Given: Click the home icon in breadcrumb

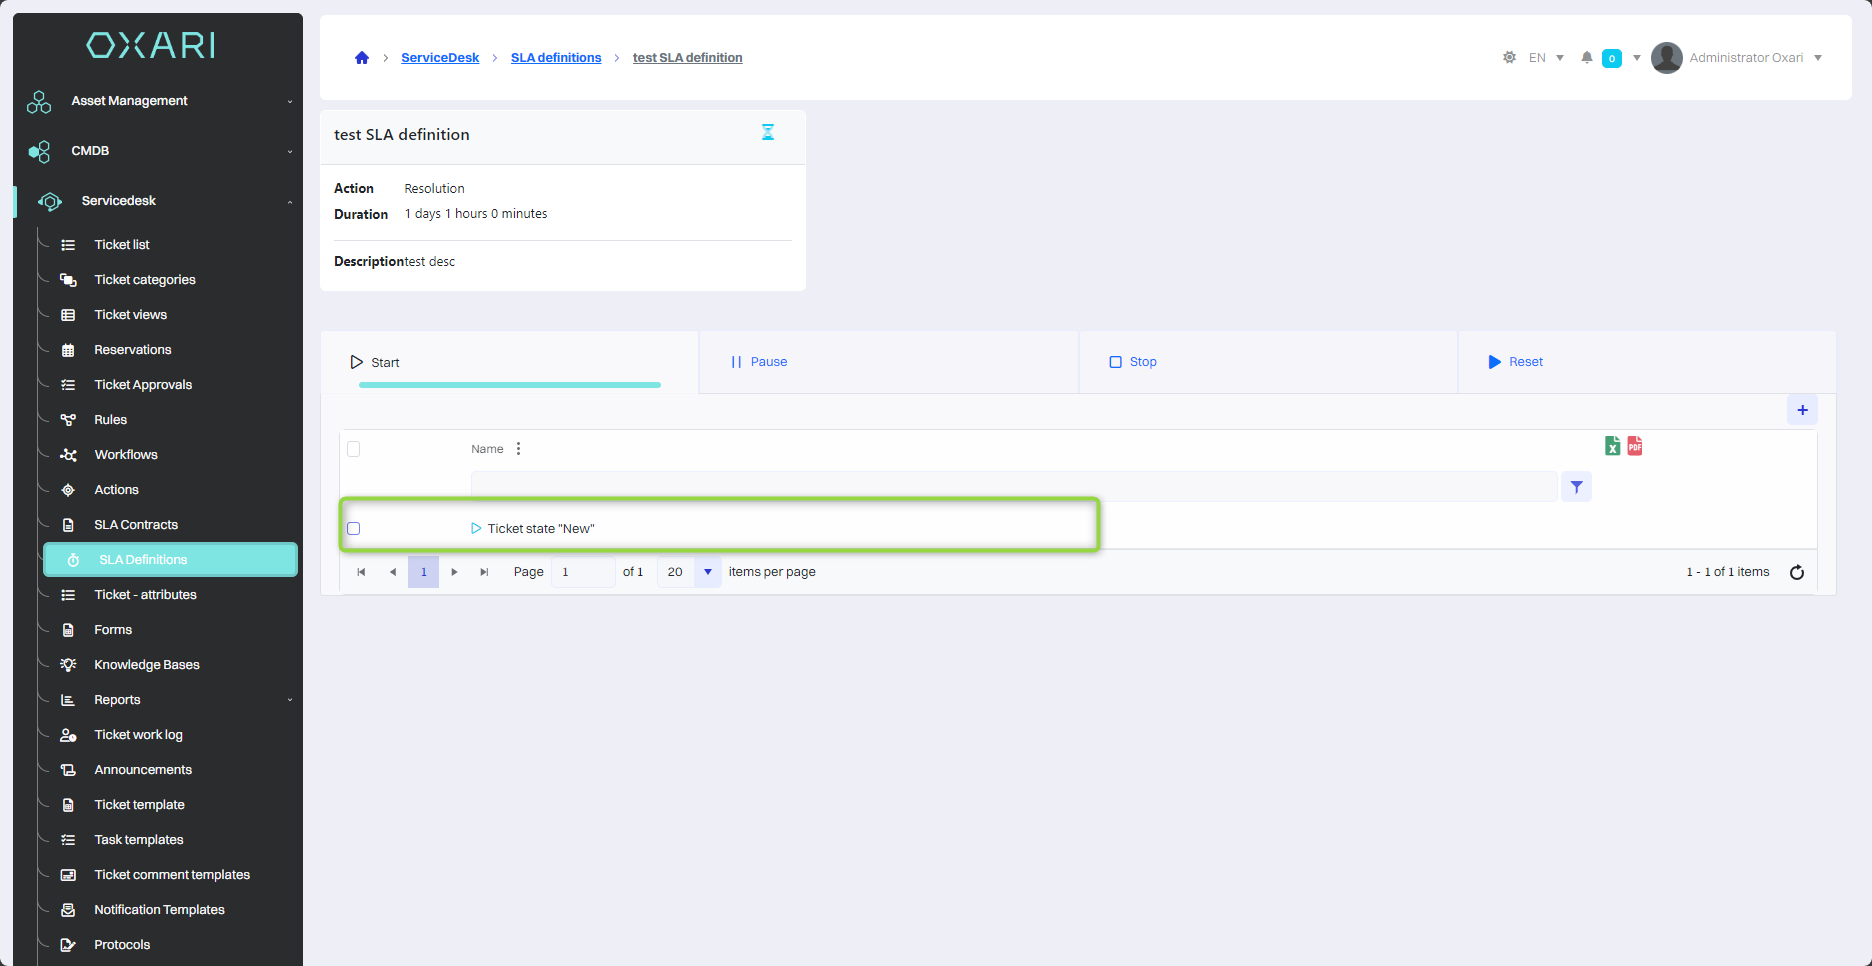Looking at the screenshot, I should (362, 58).
